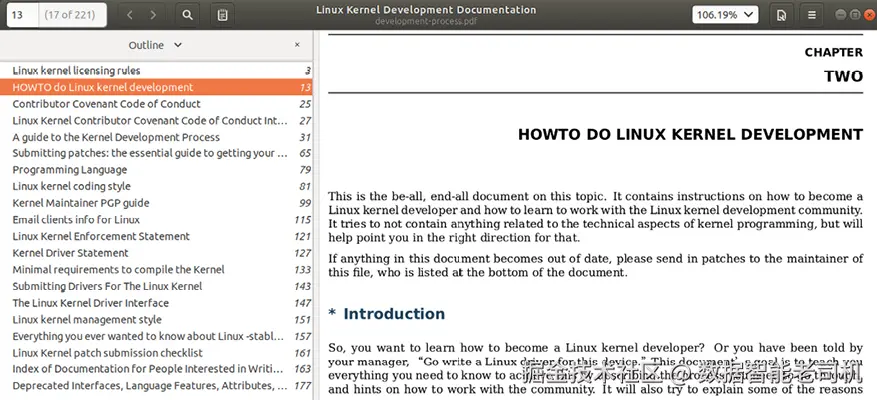Screen dimensions: 877x400
Task: Select 'Programming Language' outline entry
Action: click(x=156, y=170)
